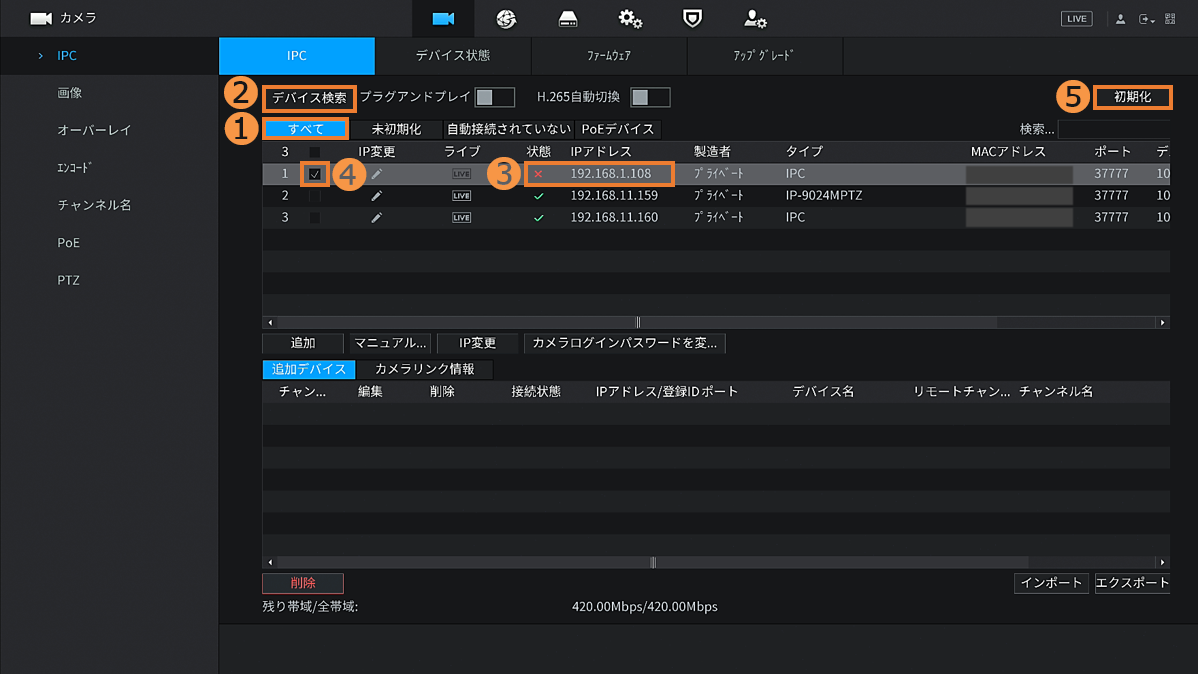Open the Security shield icon
This screenshot has width=1198, height=674.
(x=692, y=19)
